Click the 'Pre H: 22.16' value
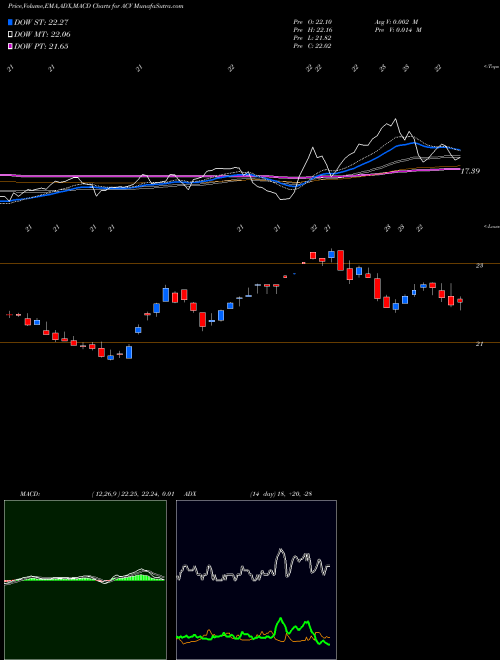 coord(312,30)
